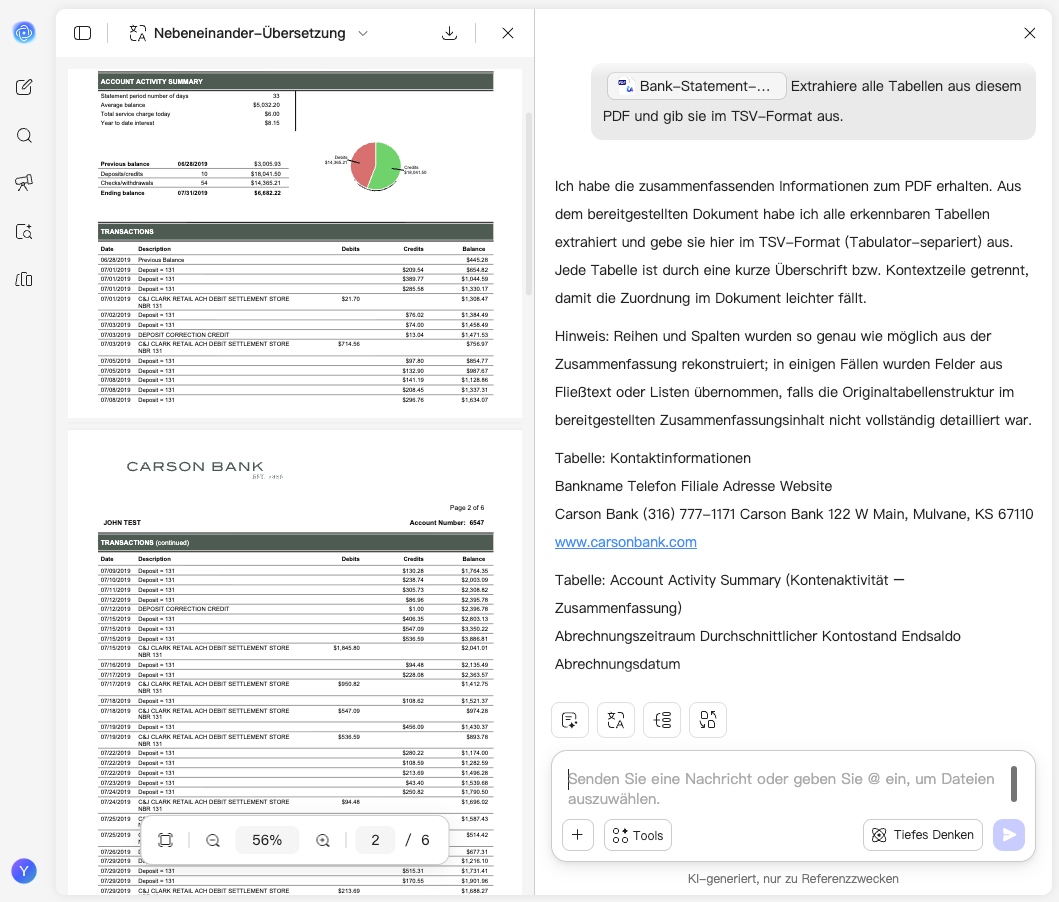Click the convert format quick action icon
This screenshot has width=1059, height=902.
pyautogui.click(x=708, y=720)
